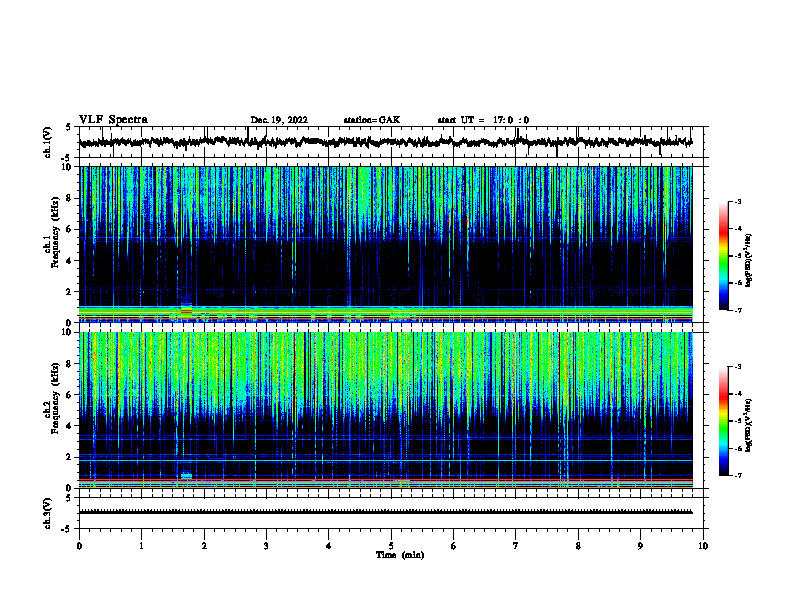Click the ch.2 spectrogram color bar

tap(724, 421)
